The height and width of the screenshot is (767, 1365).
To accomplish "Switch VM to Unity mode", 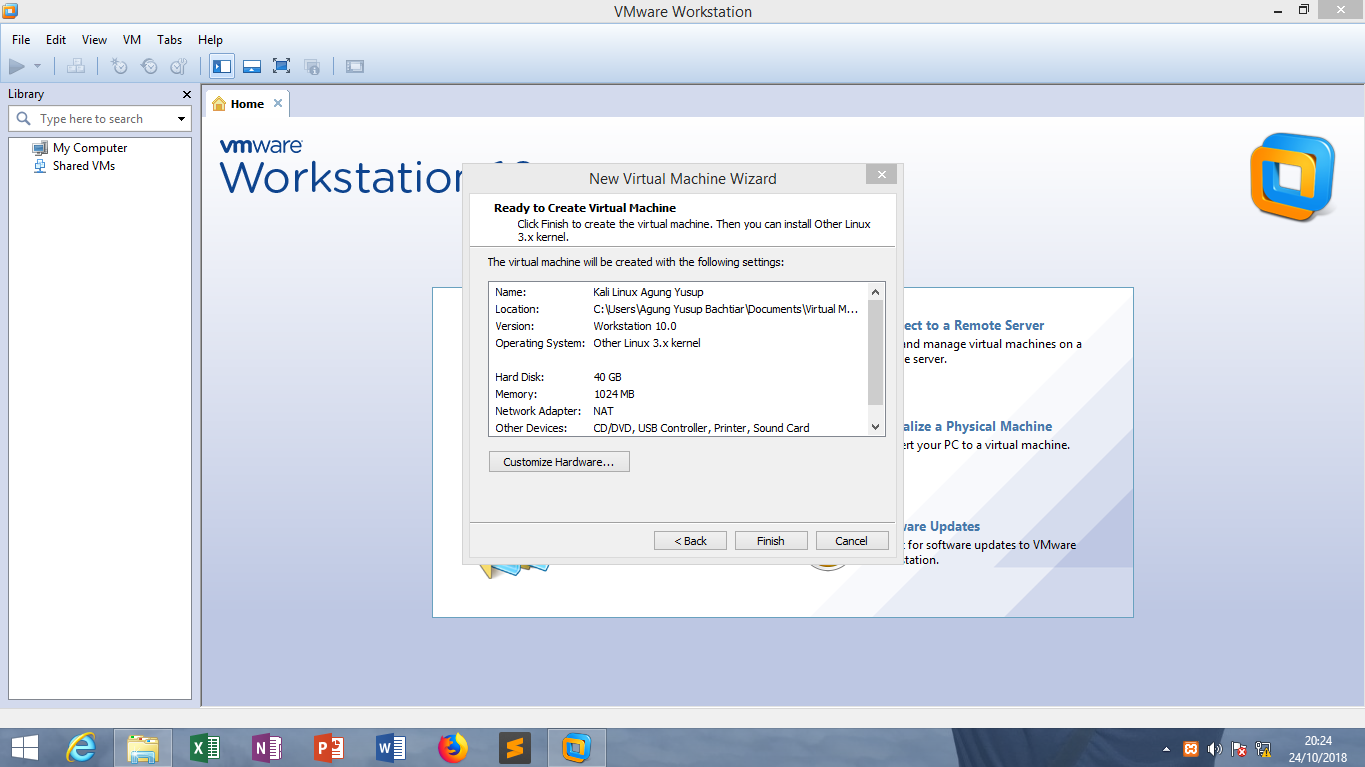I will coord(311,66).
